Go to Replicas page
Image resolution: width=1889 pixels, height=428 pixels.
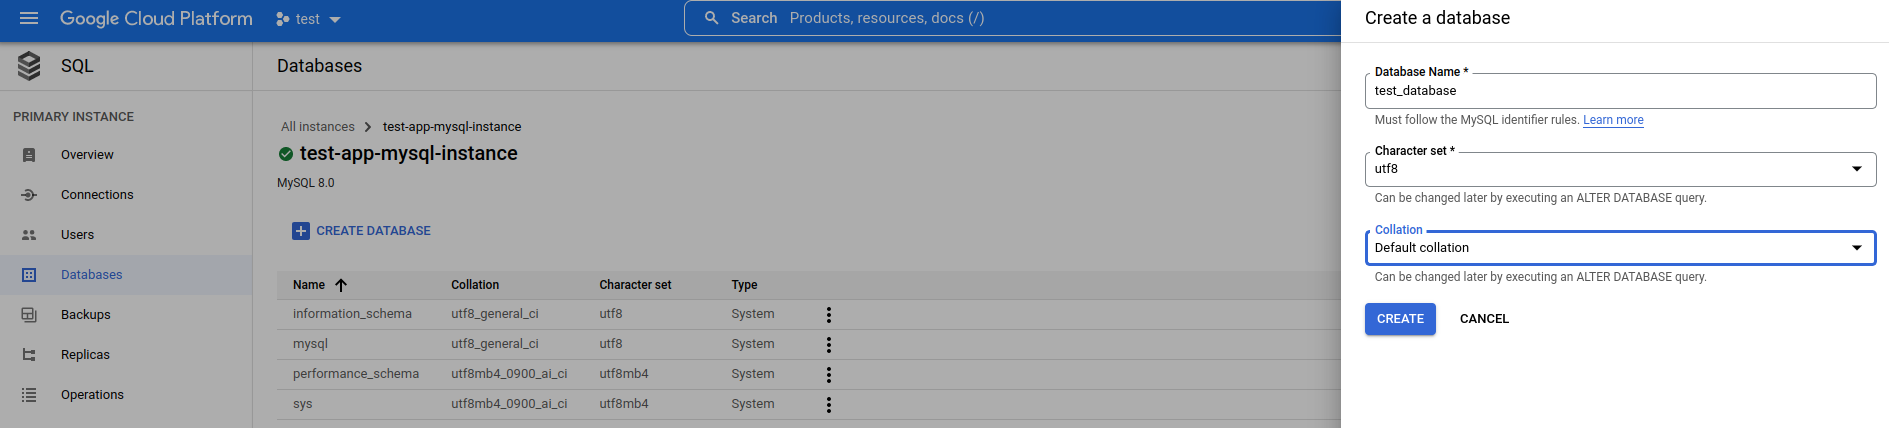[x=85, y=355]
